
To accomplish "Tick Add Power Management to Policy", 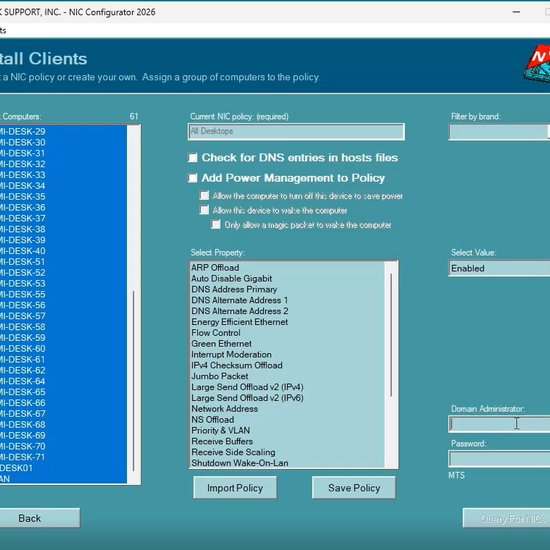I will tap(193, 178).
